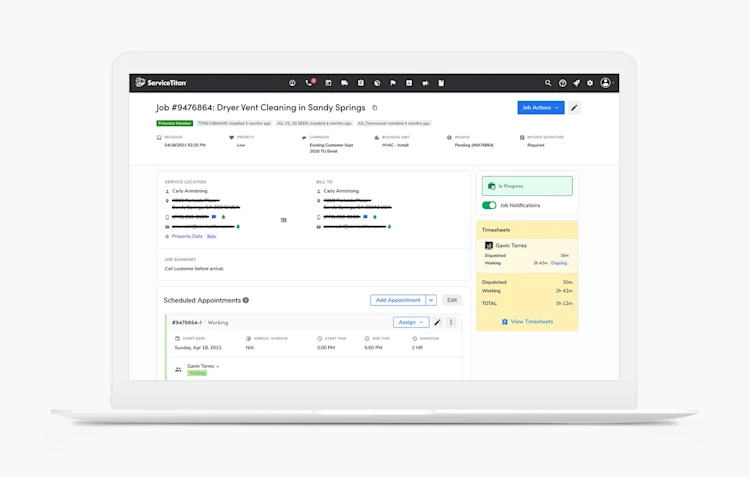
Task: Open the help question mark icon
Action: pos(562,83)
